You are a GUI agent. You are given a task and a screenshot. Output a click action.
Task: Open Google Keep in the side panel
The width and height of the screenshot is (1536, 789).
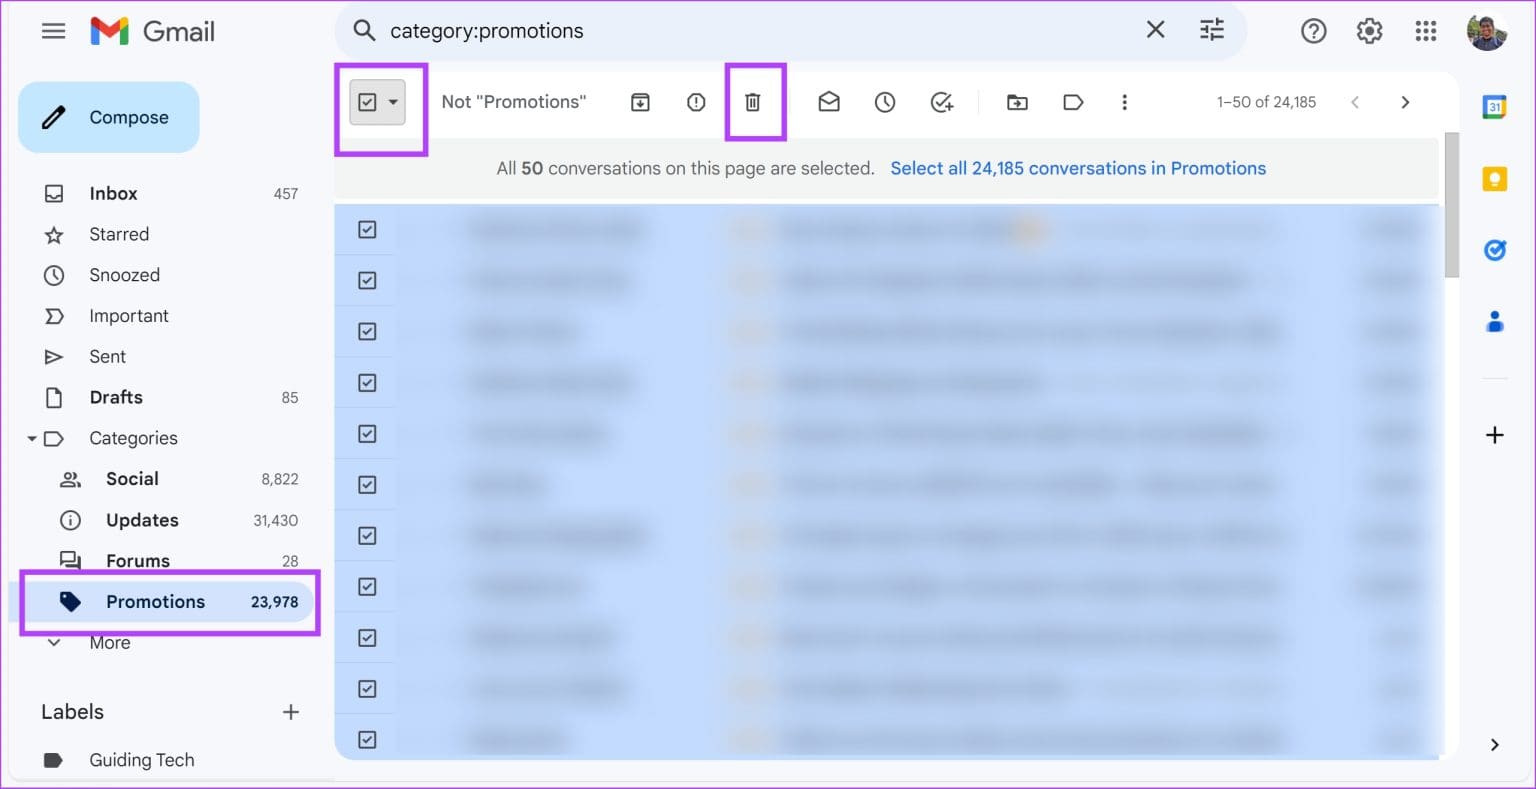1494,180
